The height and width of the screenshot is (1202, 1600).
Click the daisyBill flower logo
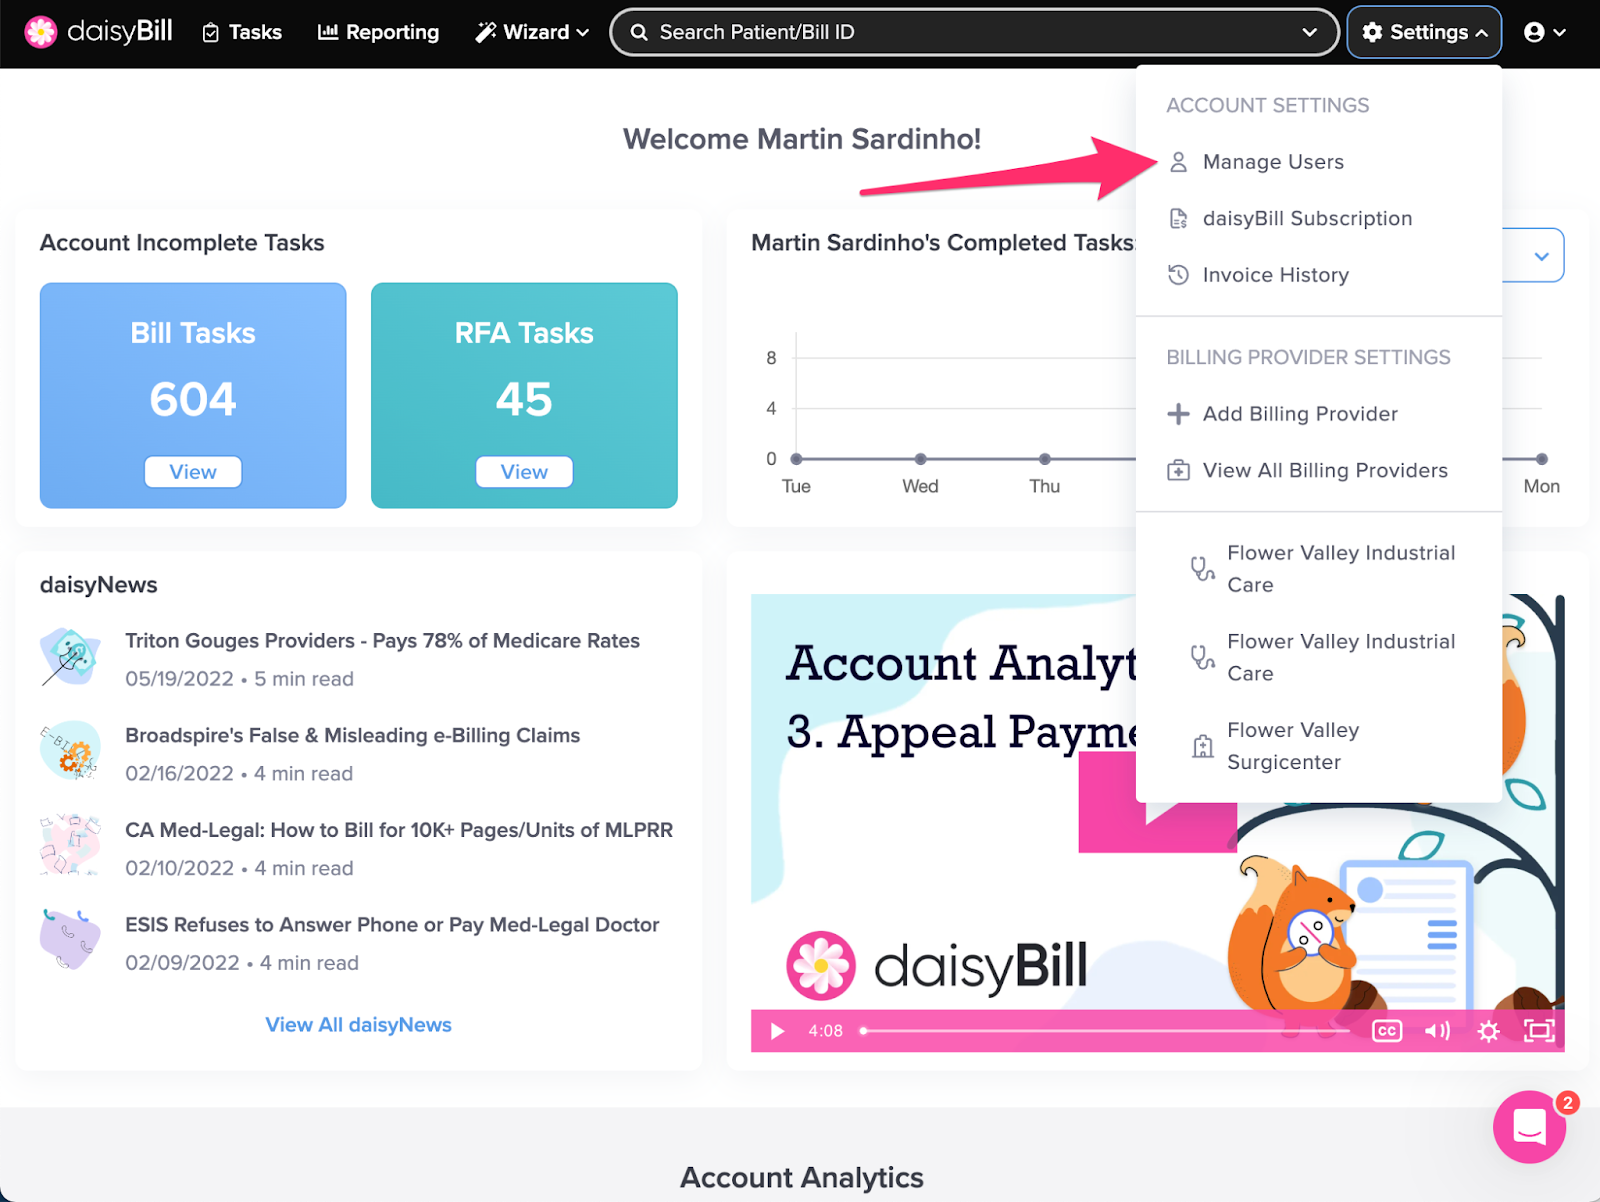click(40, 31)
